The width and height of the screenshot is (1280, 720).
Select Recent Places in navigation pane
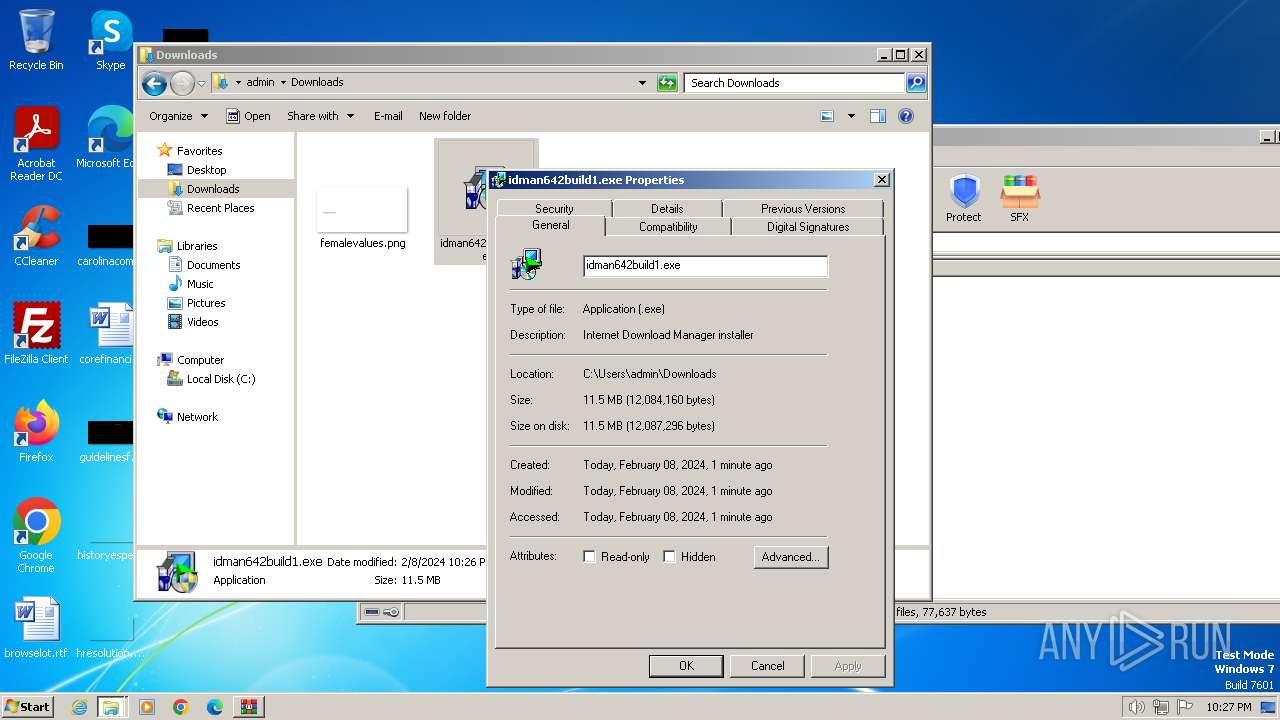click(220, 208)
